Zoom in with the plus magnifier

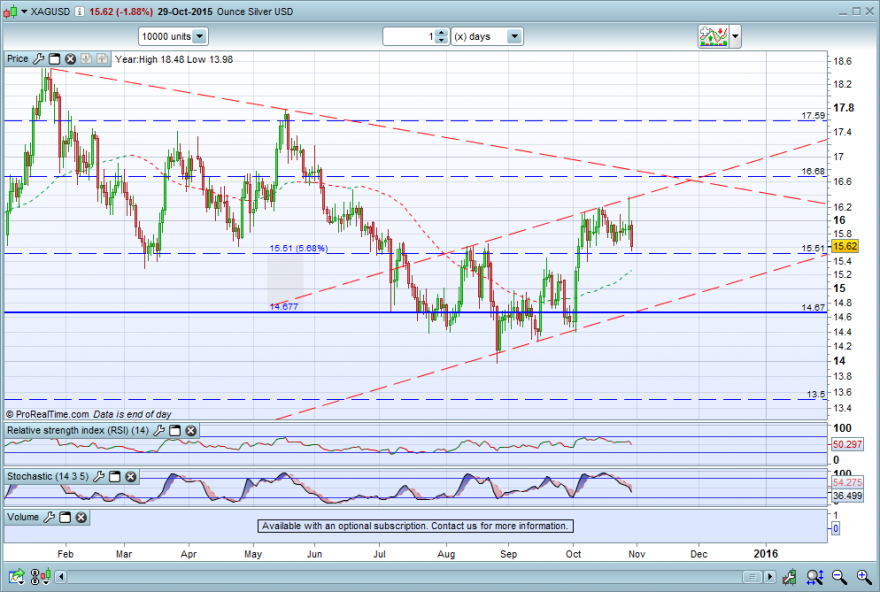[864, 576]
